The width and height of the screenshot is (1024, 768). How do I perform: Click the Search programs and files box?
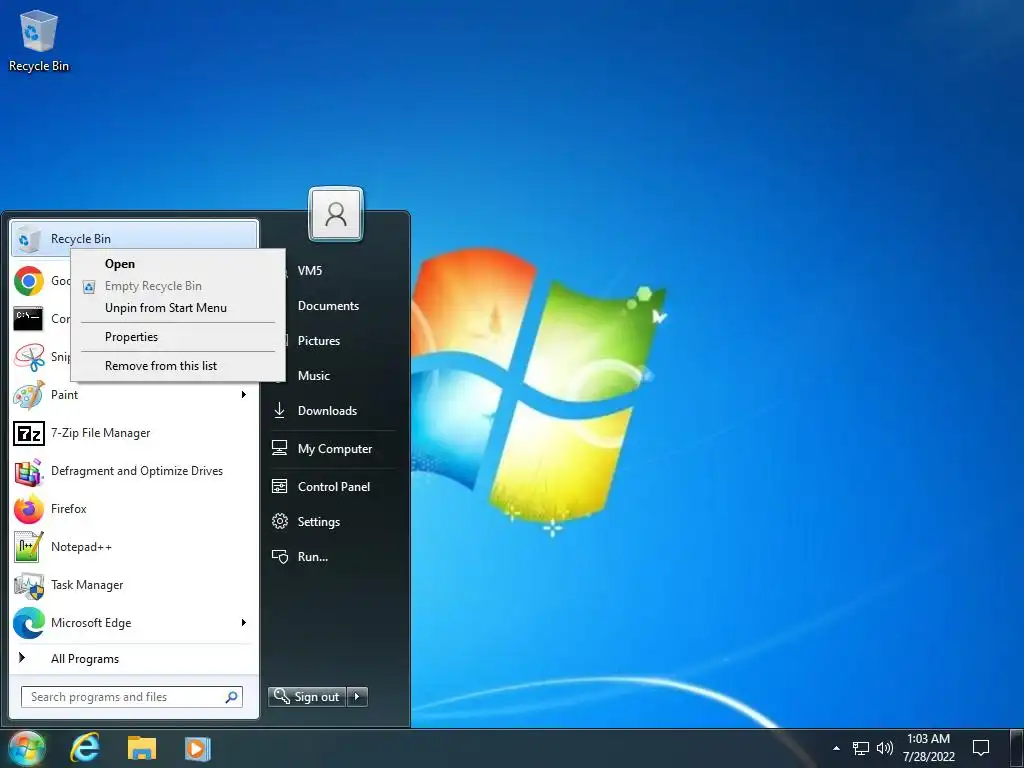(131, 697)
